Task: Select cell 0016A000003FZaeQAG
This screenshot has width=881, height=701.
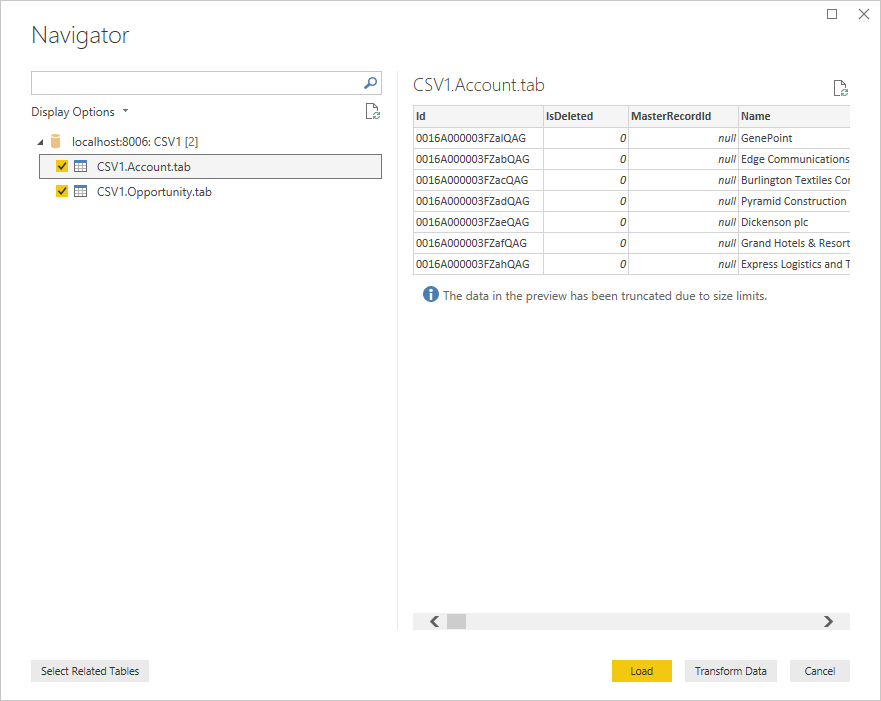Action: [x=478, y=222]
